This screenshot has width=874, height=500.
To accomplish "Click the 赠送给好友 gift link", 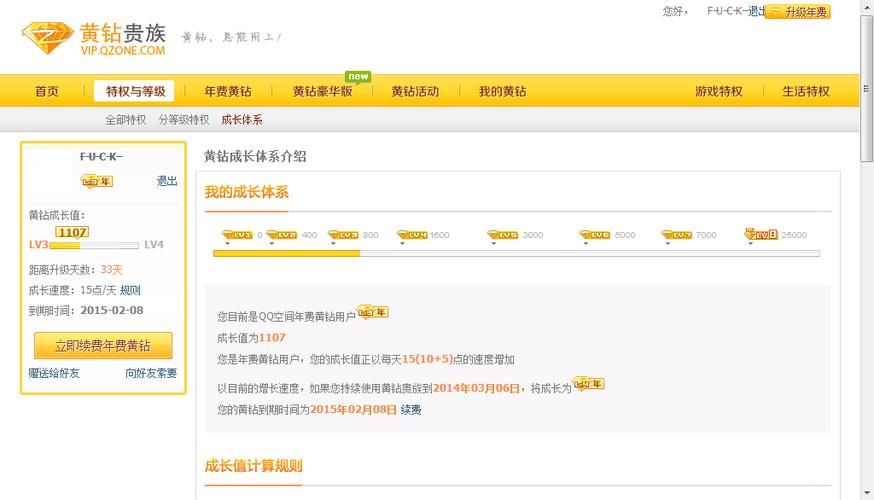I will click(54, 373).
